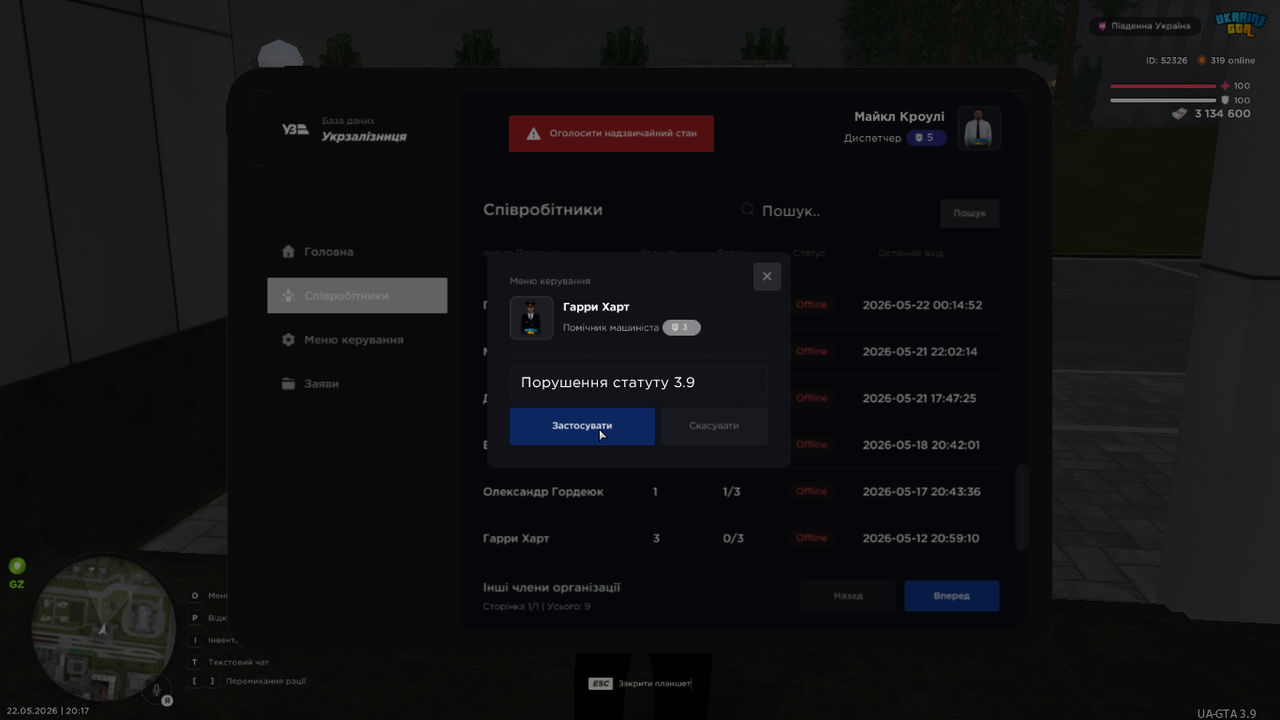The width and height of the screenshot is (1280, 720).
Task: Click timestamp 2026-05-12 20:59:10
Action: [920, 539]
